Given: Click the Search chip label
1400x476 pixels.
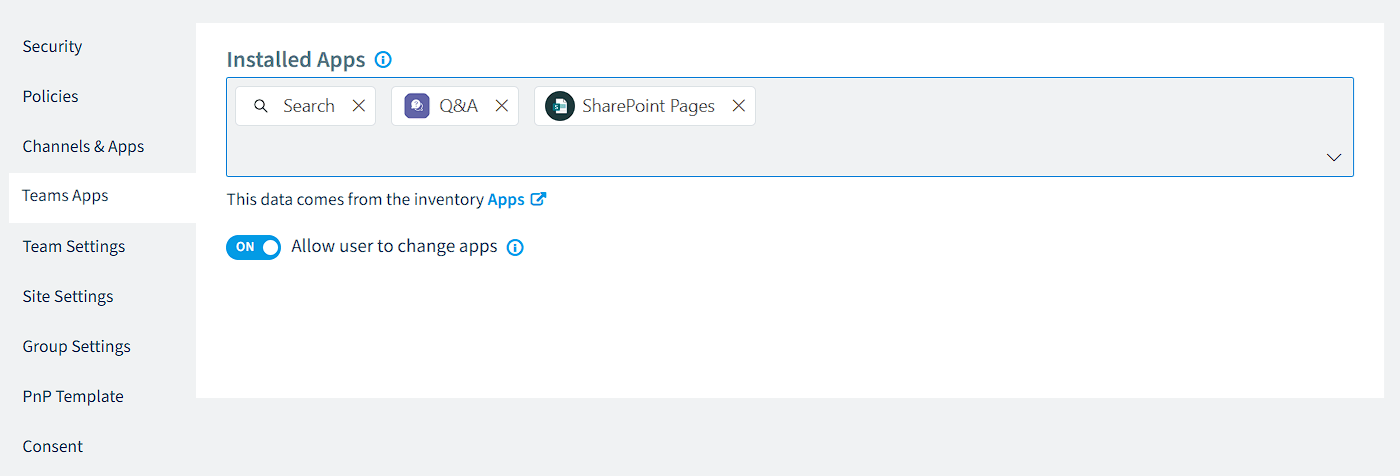Looking at the screenshot, I should [x=309, y=106].
